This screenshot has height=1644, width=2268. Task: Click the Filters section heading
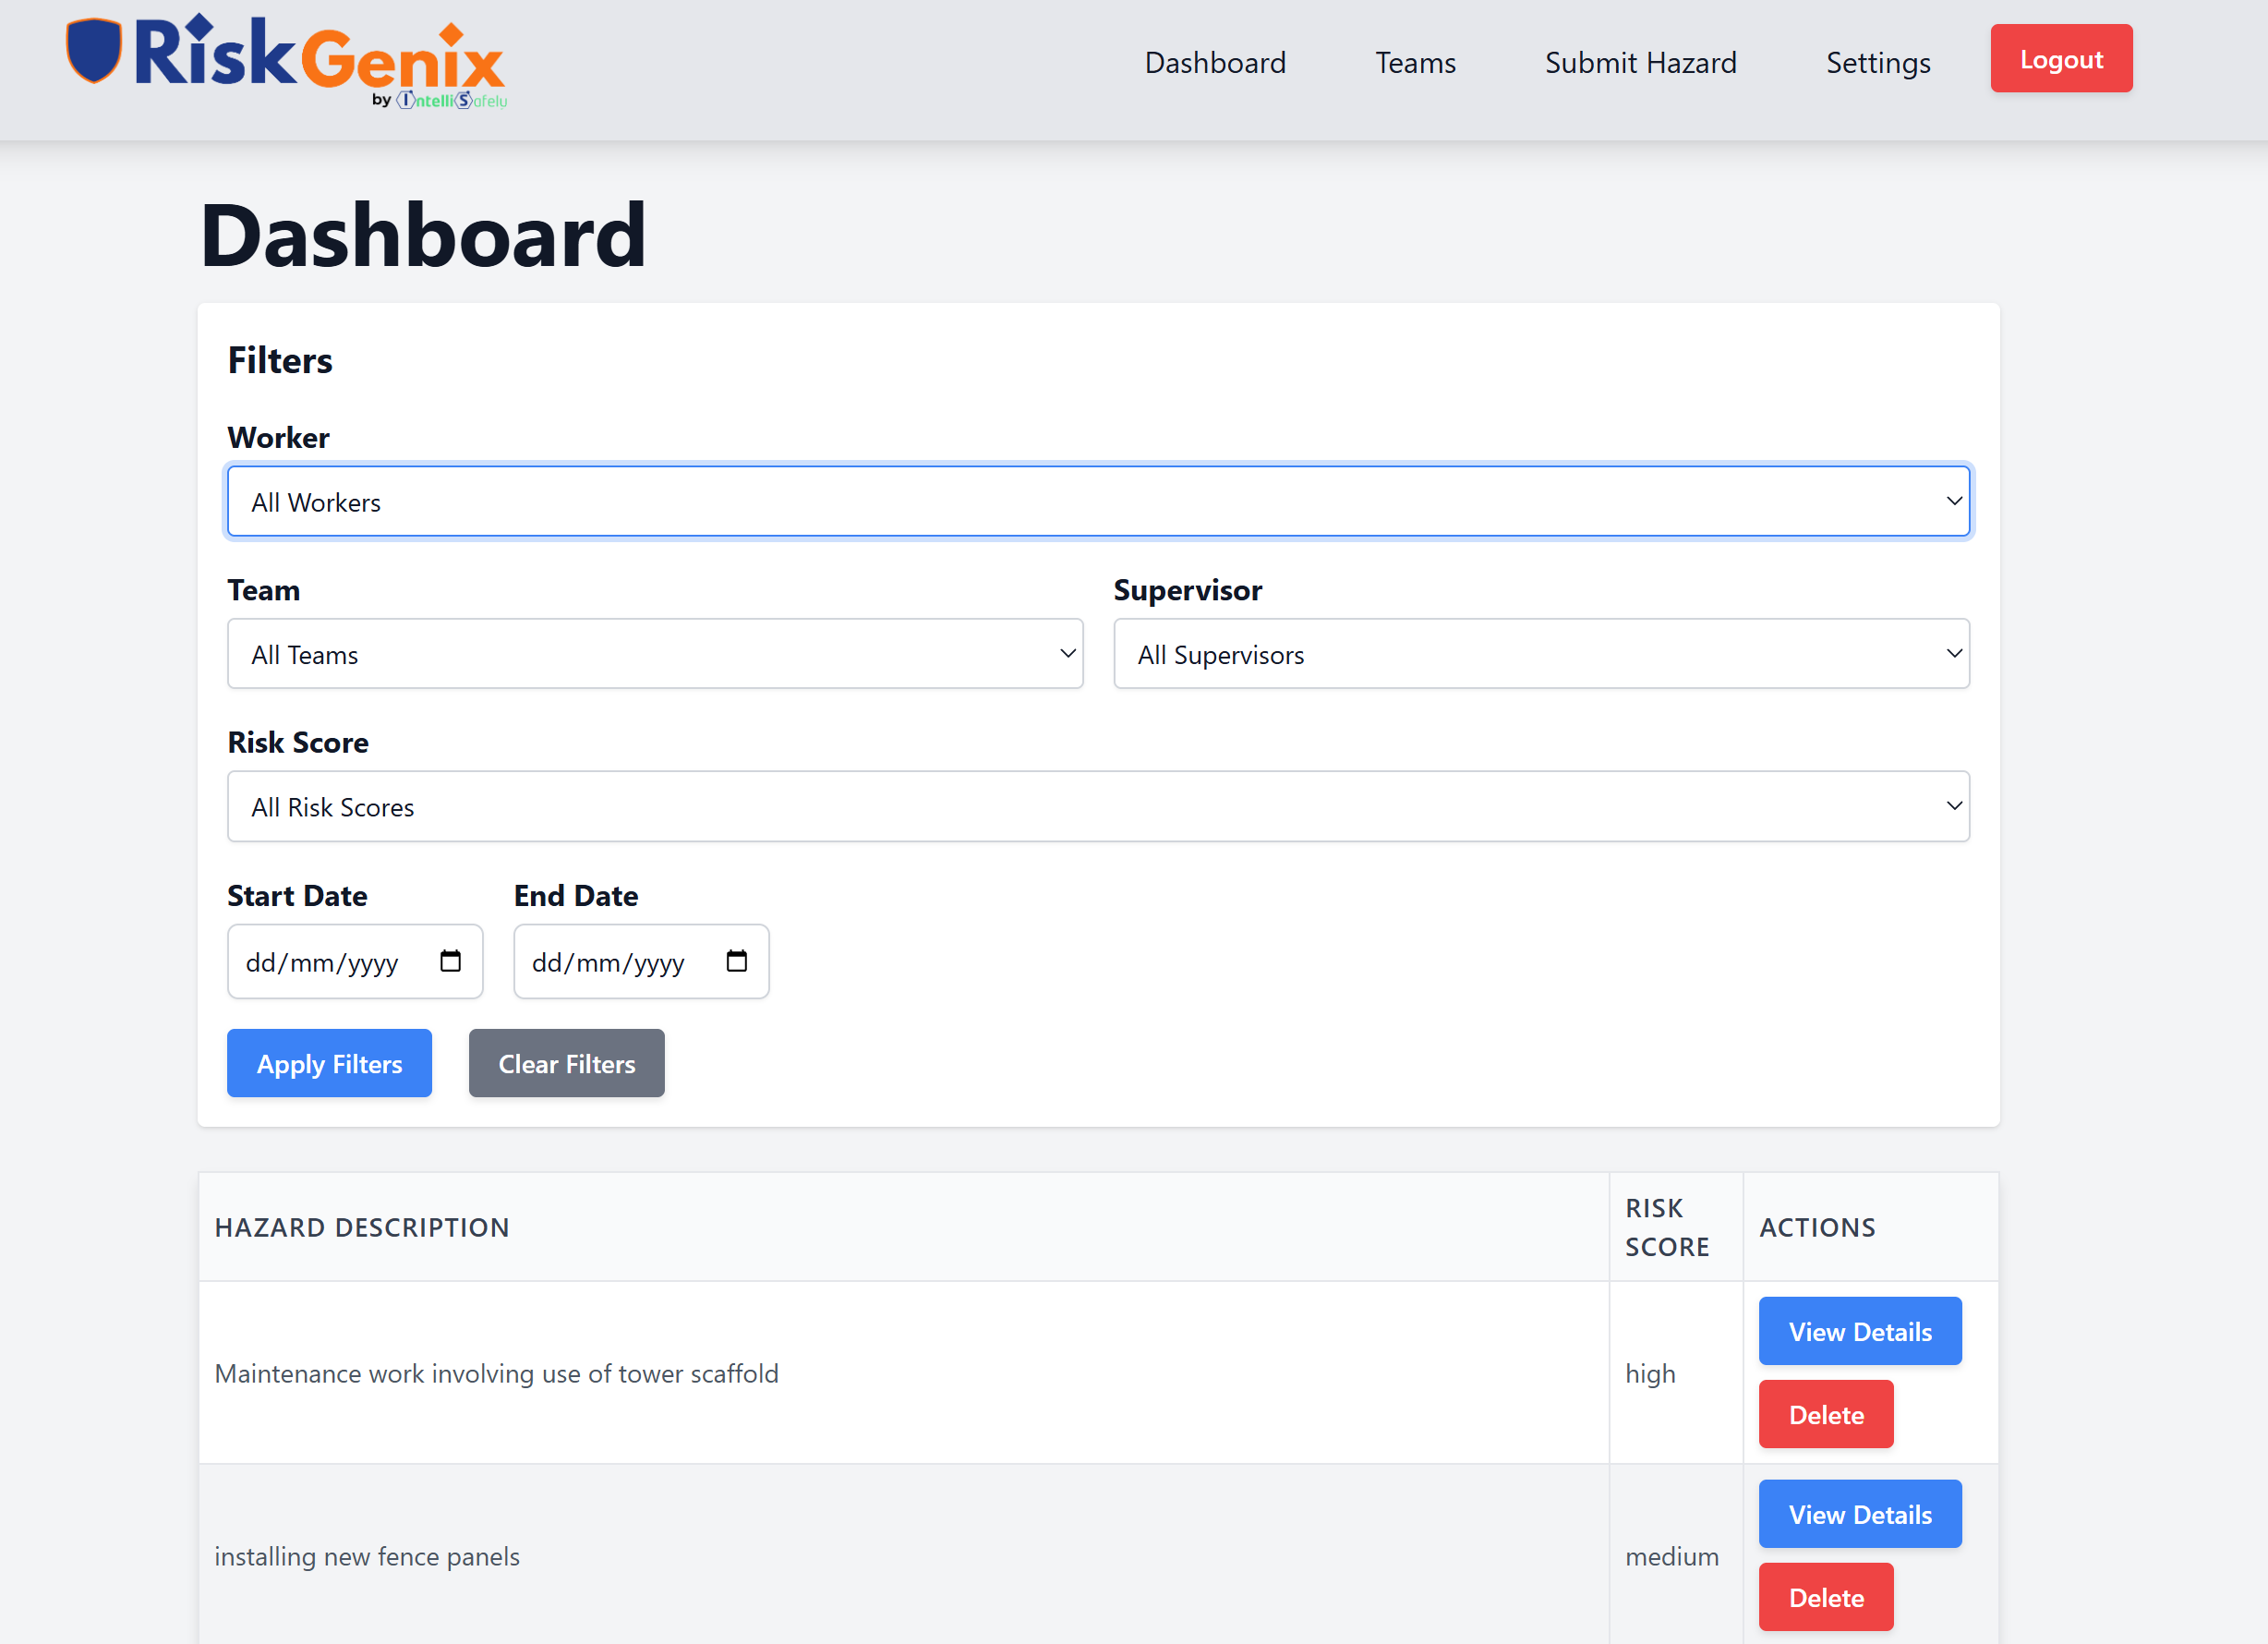tap(280, 360)
